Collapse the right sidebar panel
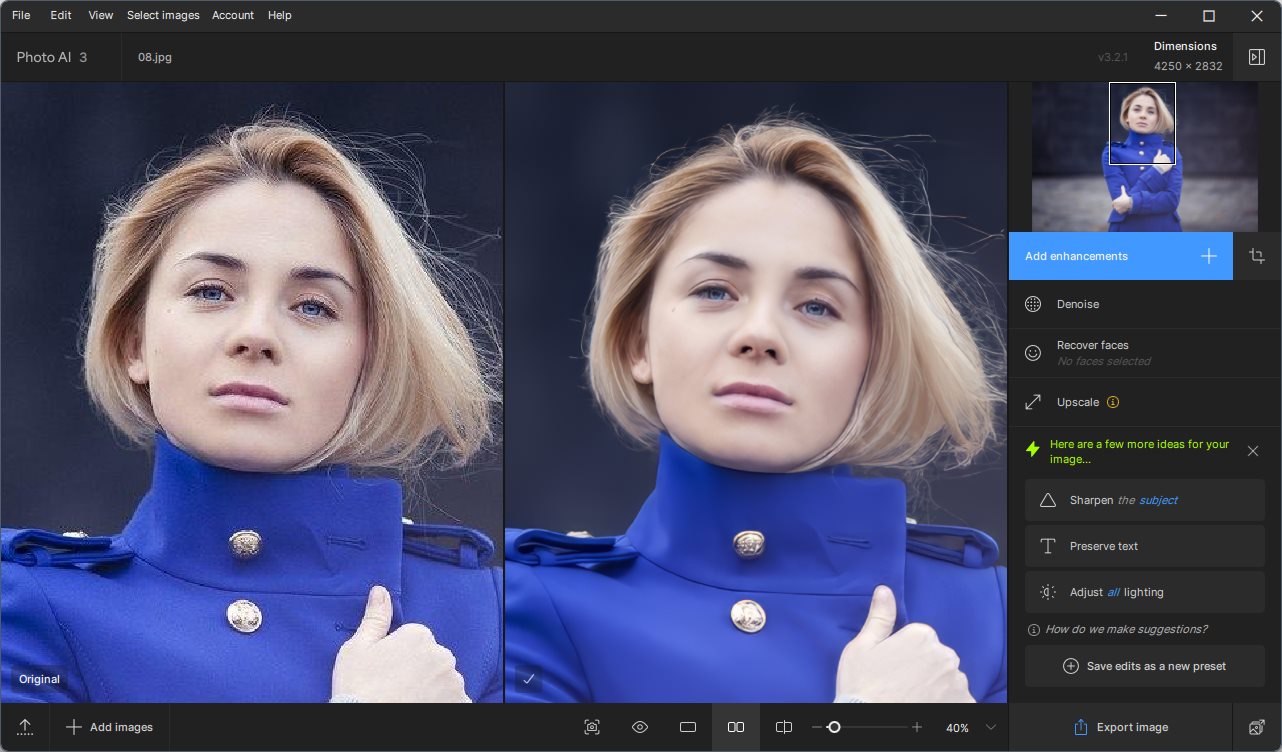This screenshot has width=1282, height=752. 1257,57
